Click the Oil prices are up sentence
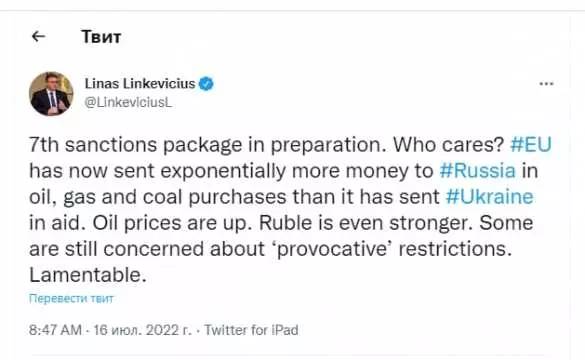Image resolution: width=585 pixels, height=360 pixels. [170, 223]
